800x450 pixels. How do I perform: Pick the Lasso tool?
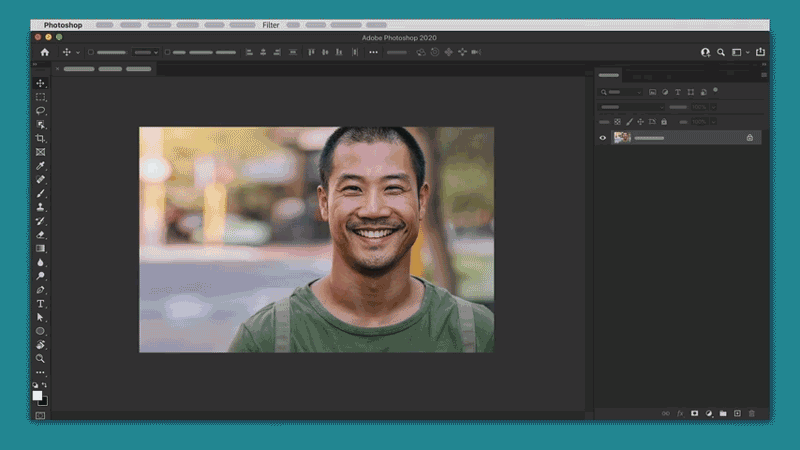(41, 111)
